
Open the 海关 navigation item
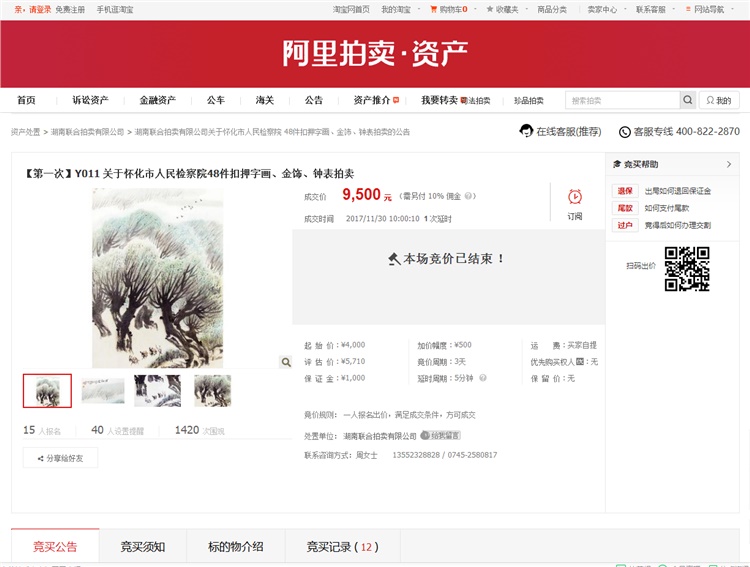point(265,100)
